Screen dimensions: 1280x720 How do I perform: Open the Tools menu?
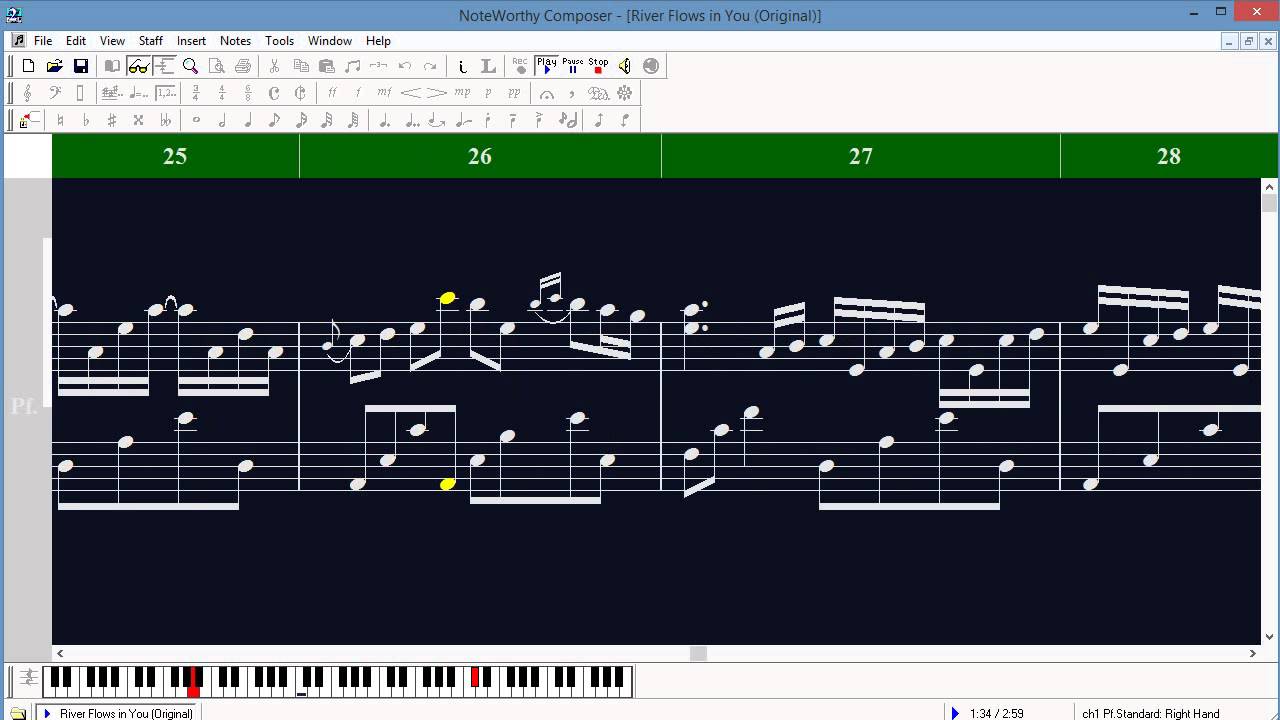point(279,41)
